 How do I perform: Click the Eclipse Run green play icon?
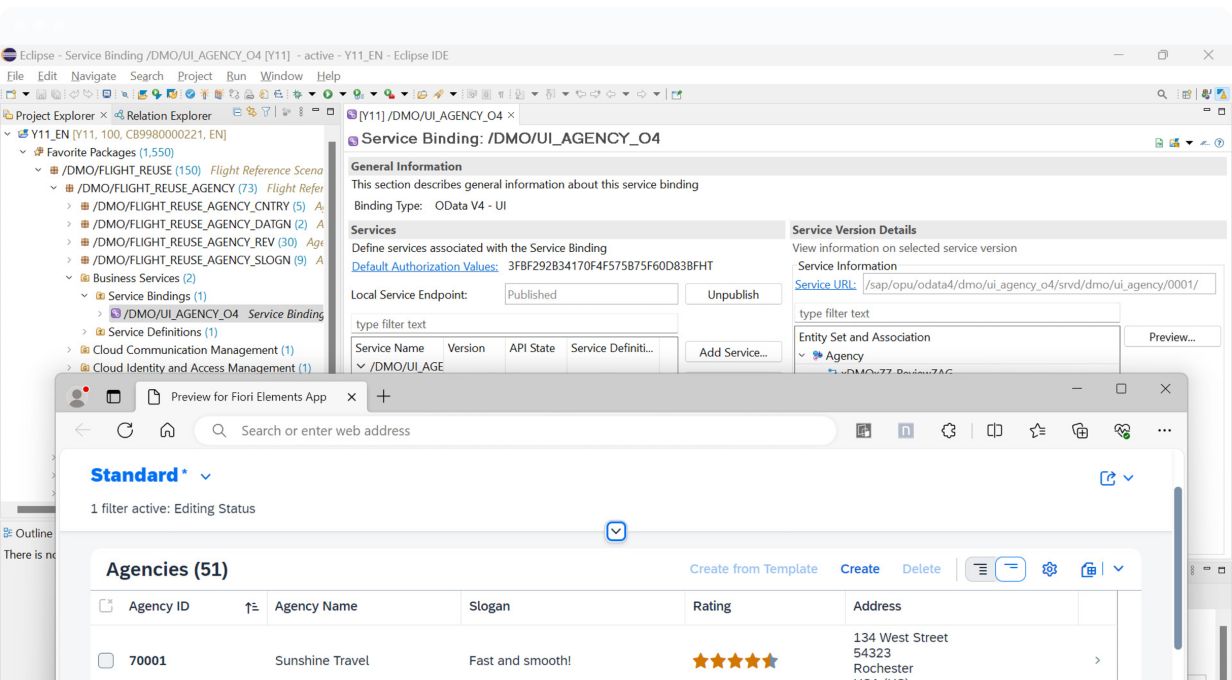point(327,94)
